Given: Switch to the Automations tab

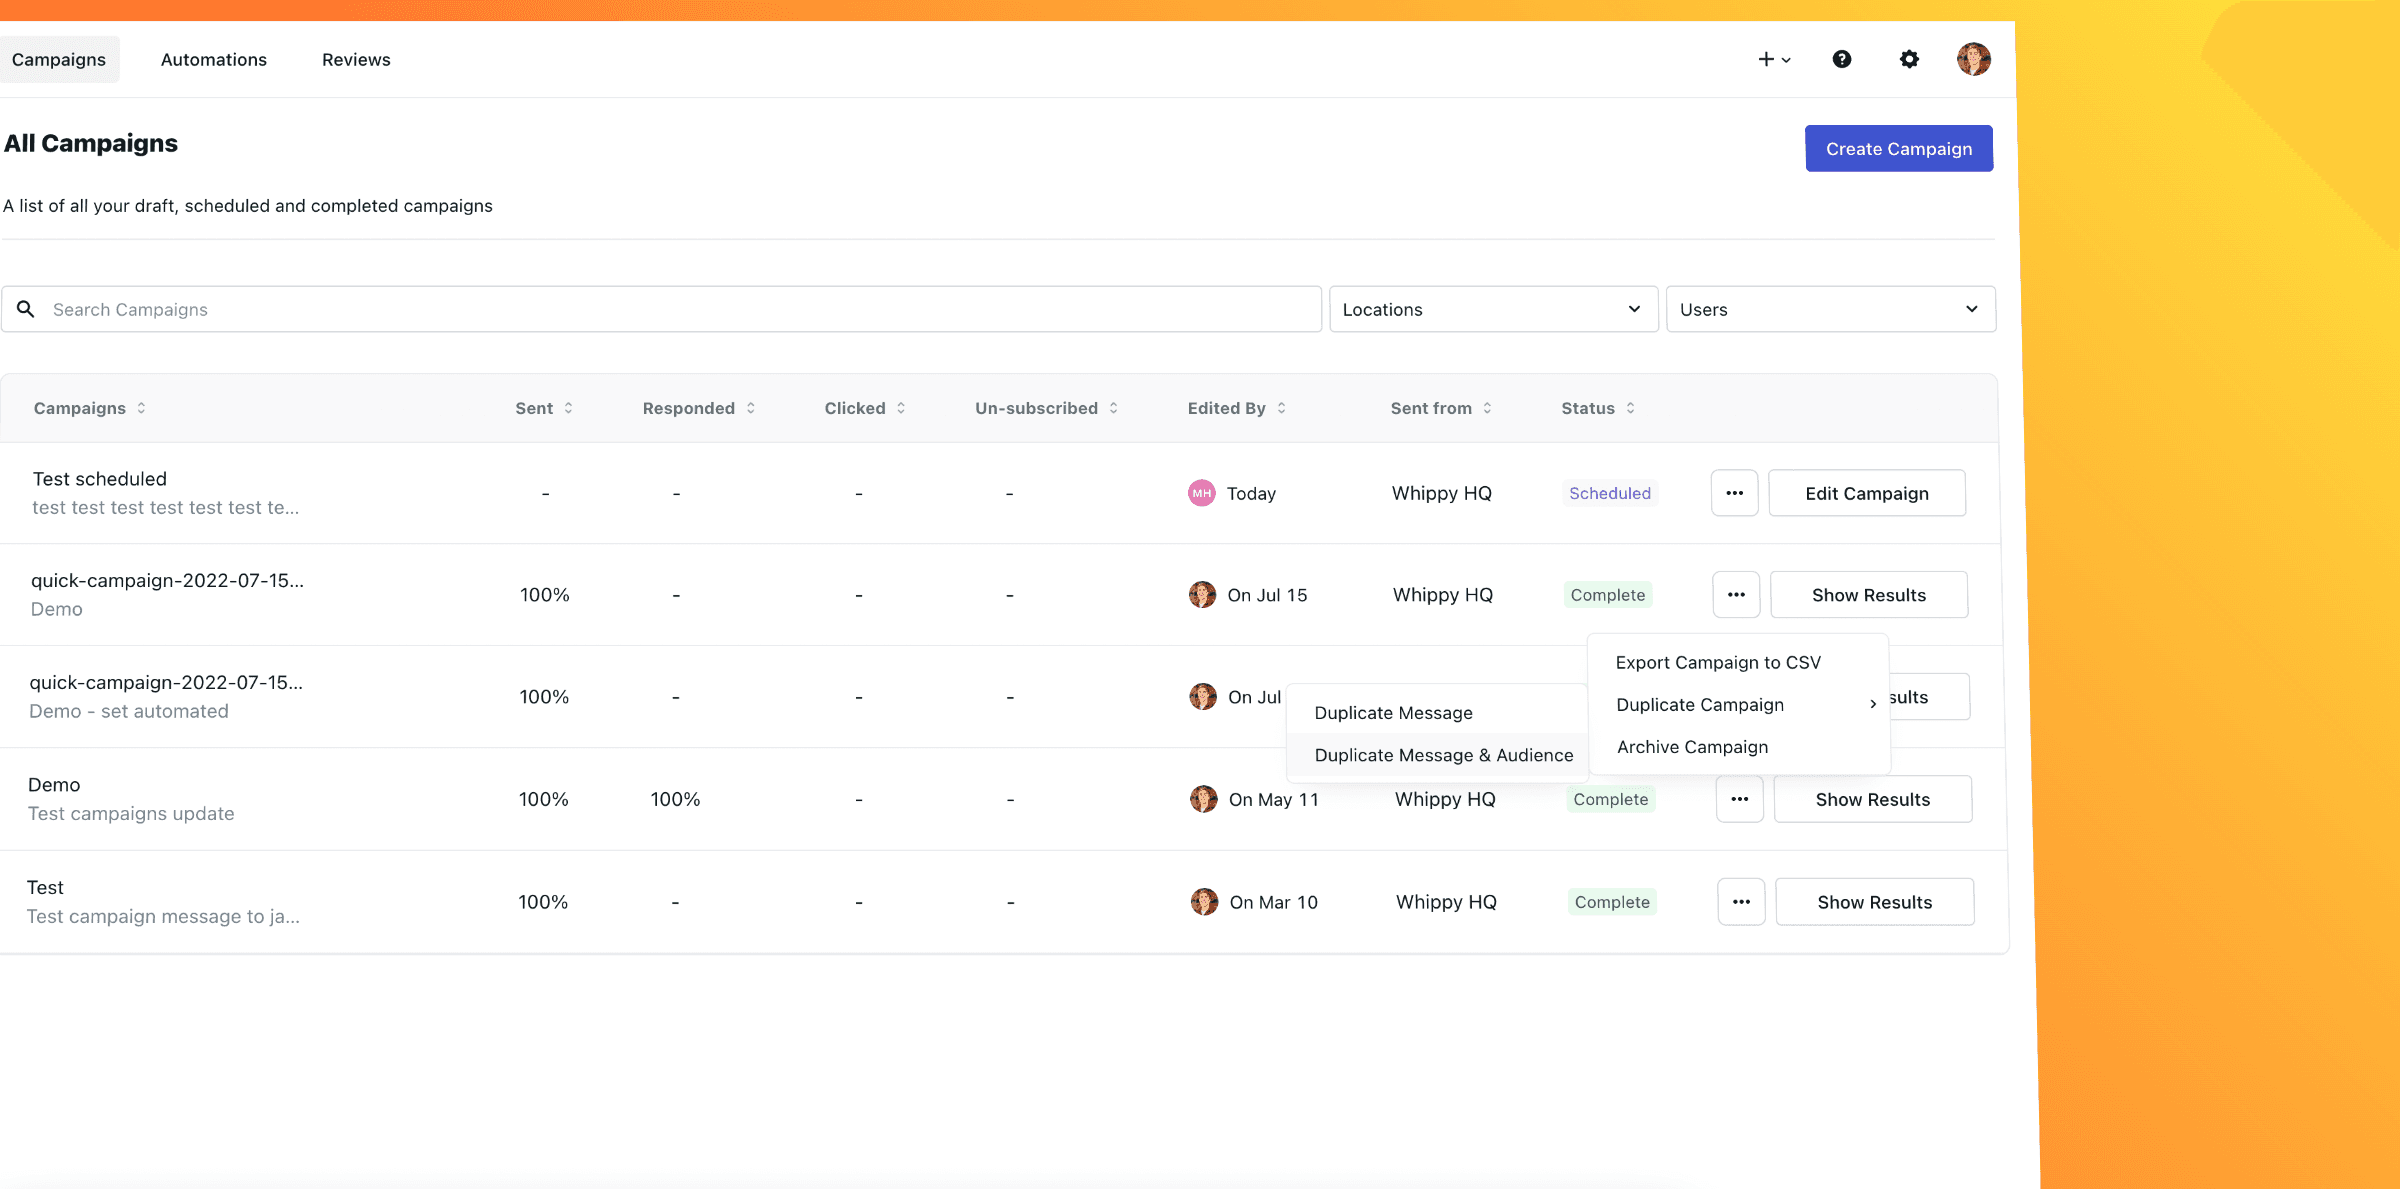Looking at the screenshot, I should click(x=213, y=60).
